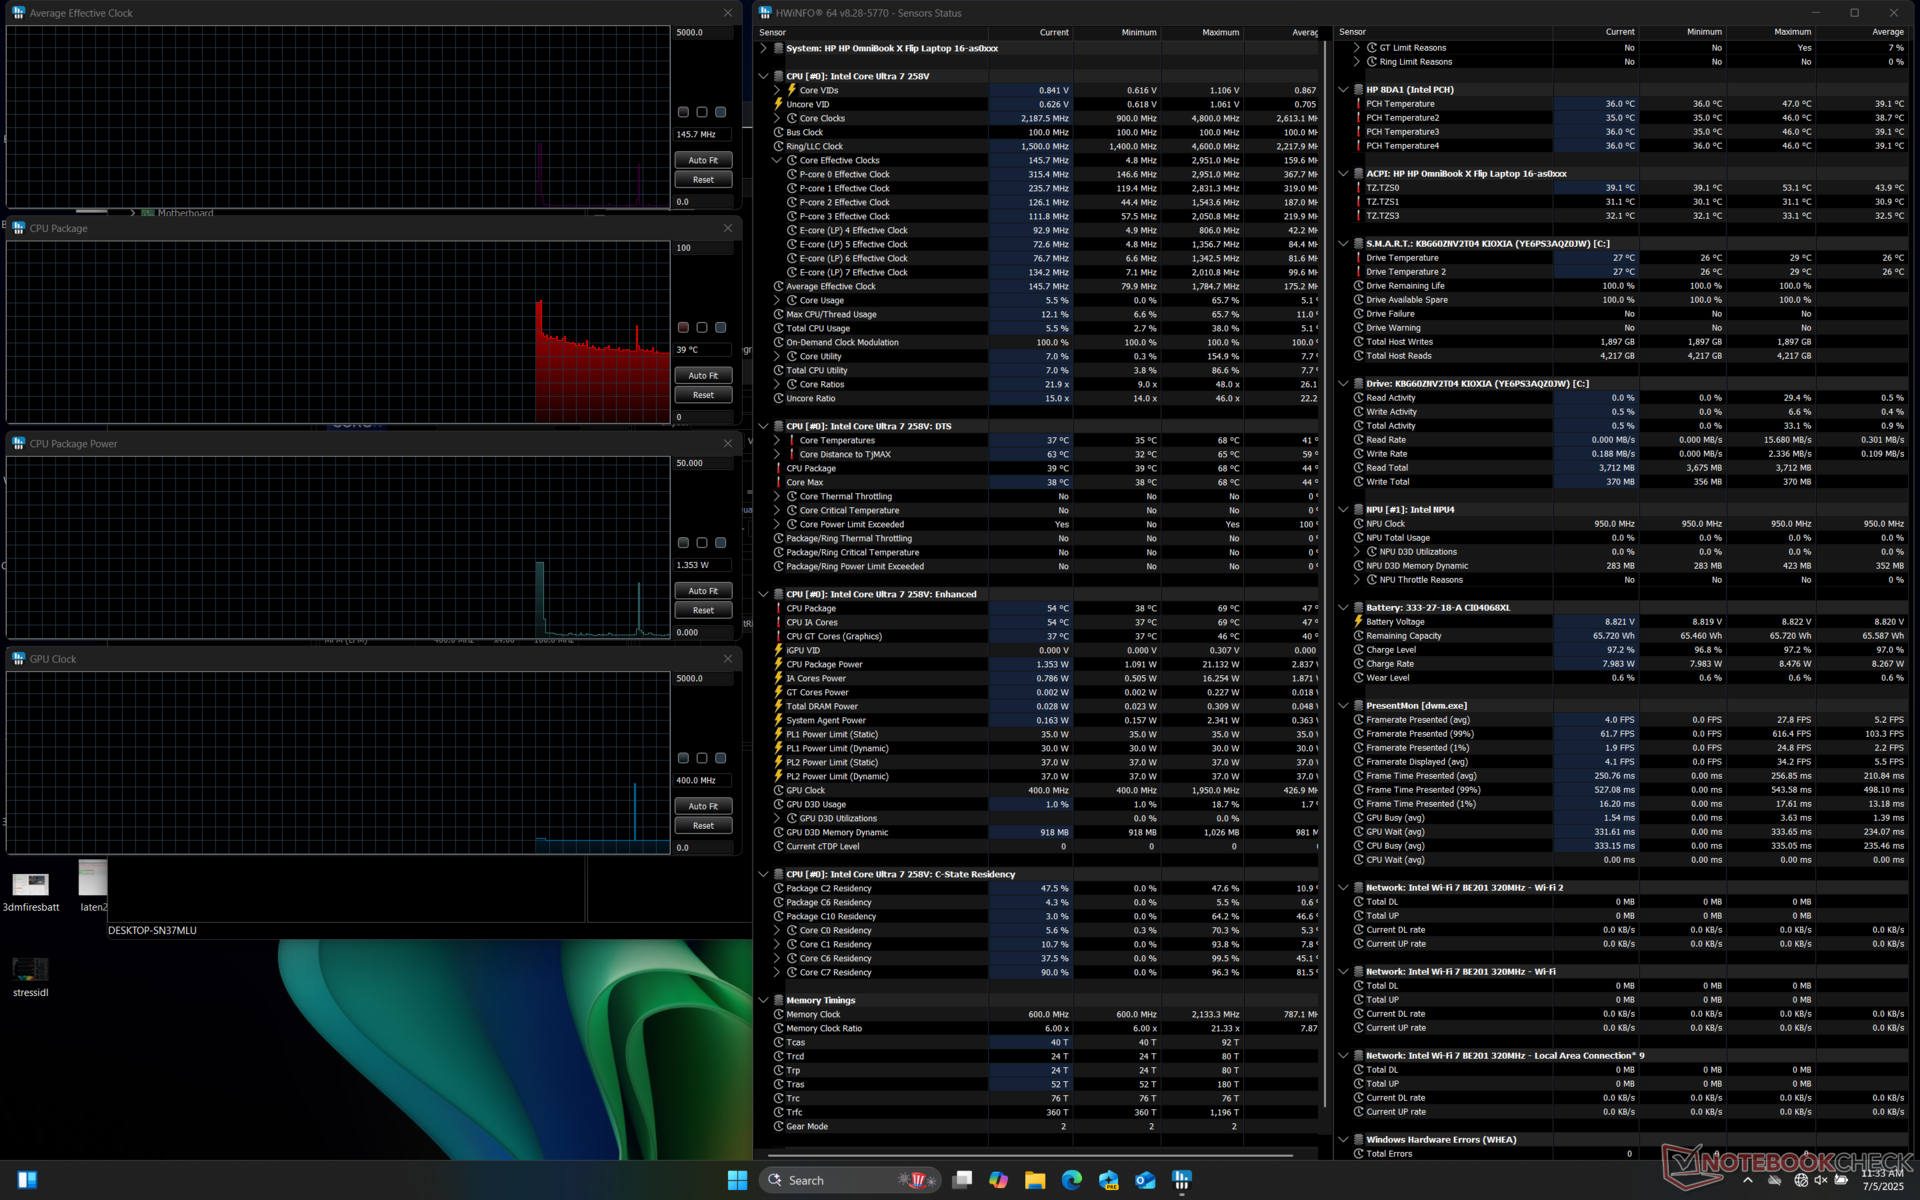Image resolution: width=1920 pixels, height=1200 pixels.
Task: Click the HWiNFO icon in the taskbar
Action: pos(1182,1180)
